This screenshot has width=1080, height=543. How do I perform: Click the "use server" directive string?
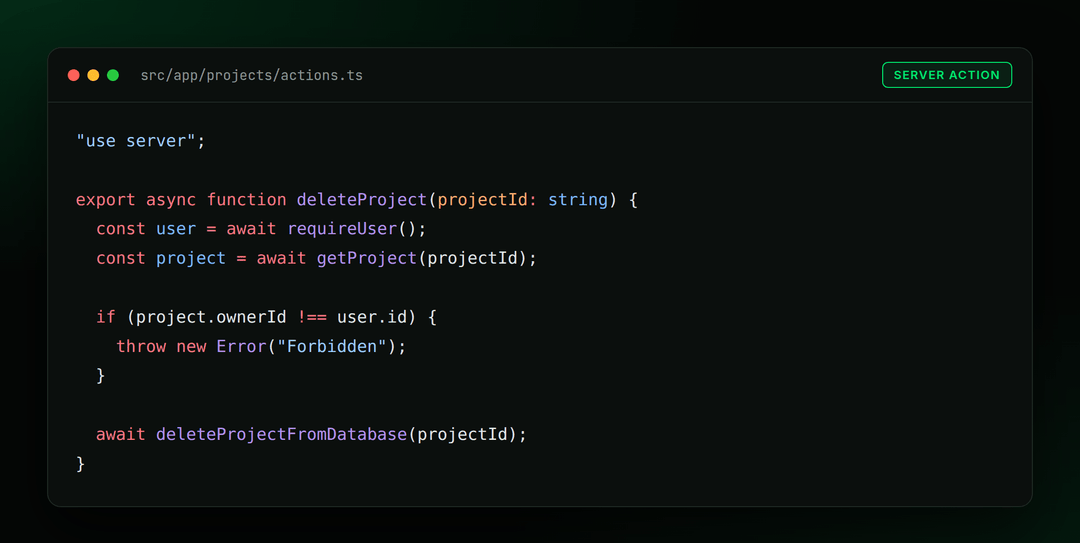[136, 141]
